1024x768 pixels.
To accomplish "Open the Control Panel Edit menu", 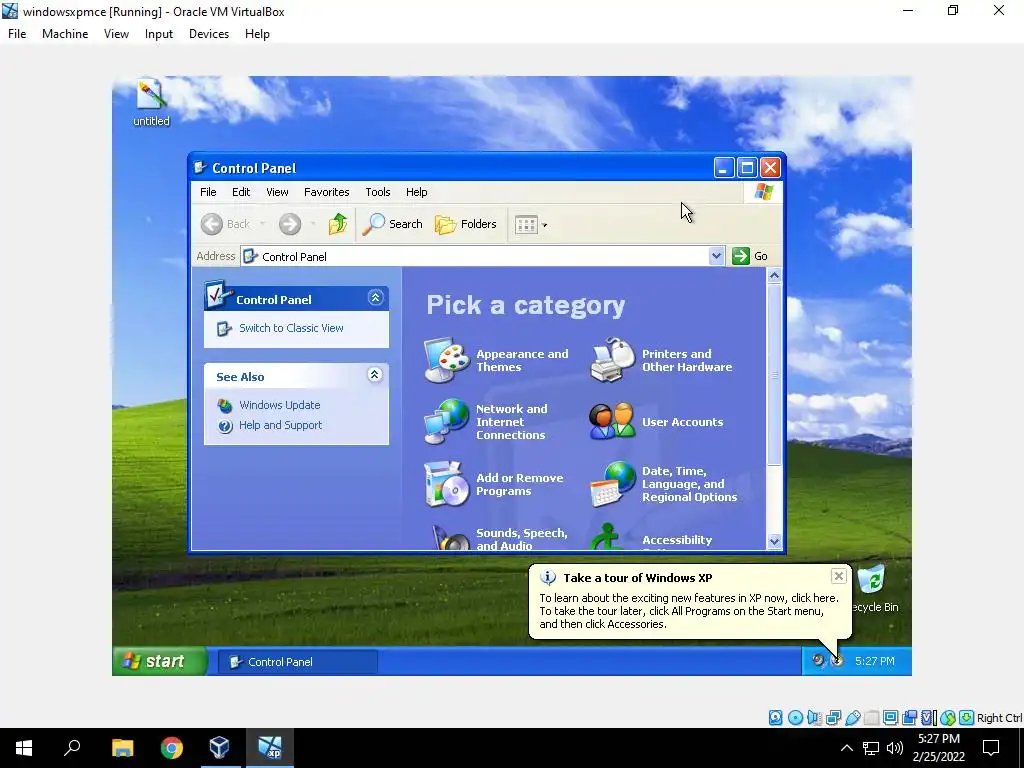I will point(241,192).
